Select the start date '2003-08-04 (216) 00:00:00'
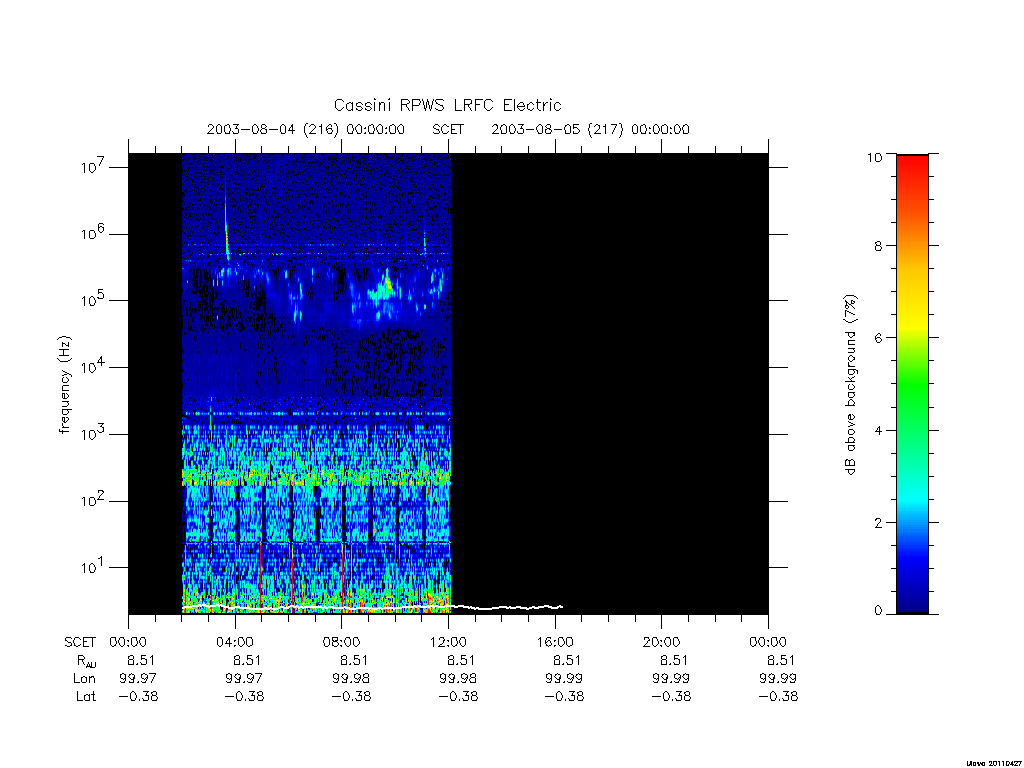This screenshot has width=1024, height=768. (x=306, y=129)
